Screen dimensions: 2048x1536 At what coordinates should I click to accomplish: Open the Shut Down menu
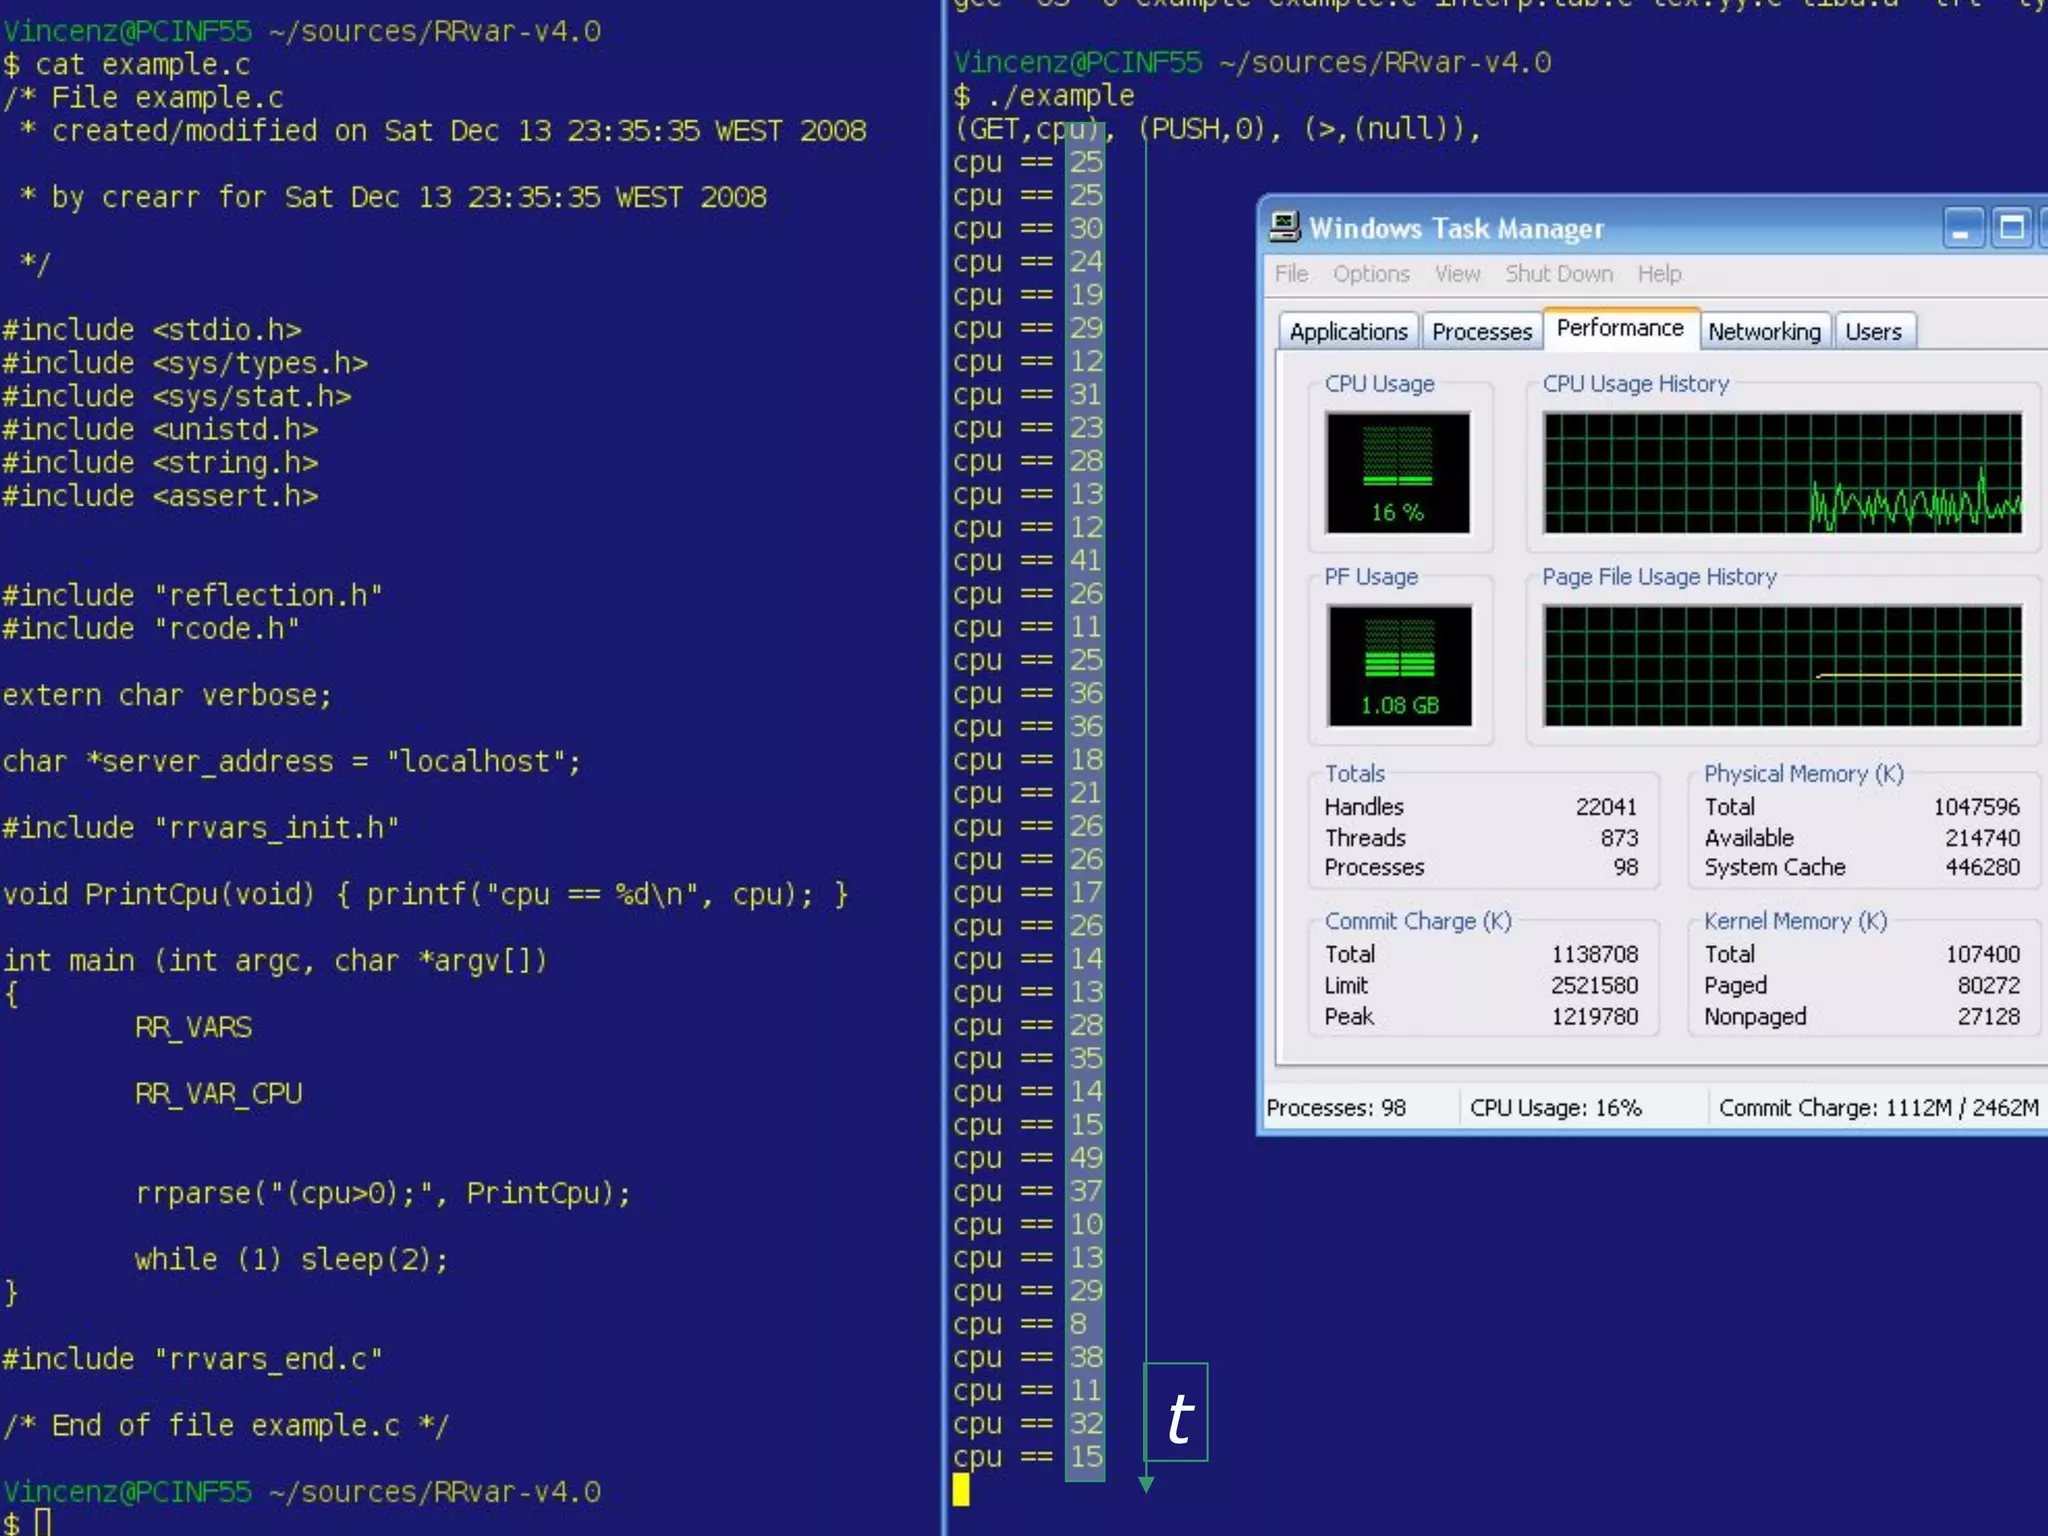coord(1558,274)
